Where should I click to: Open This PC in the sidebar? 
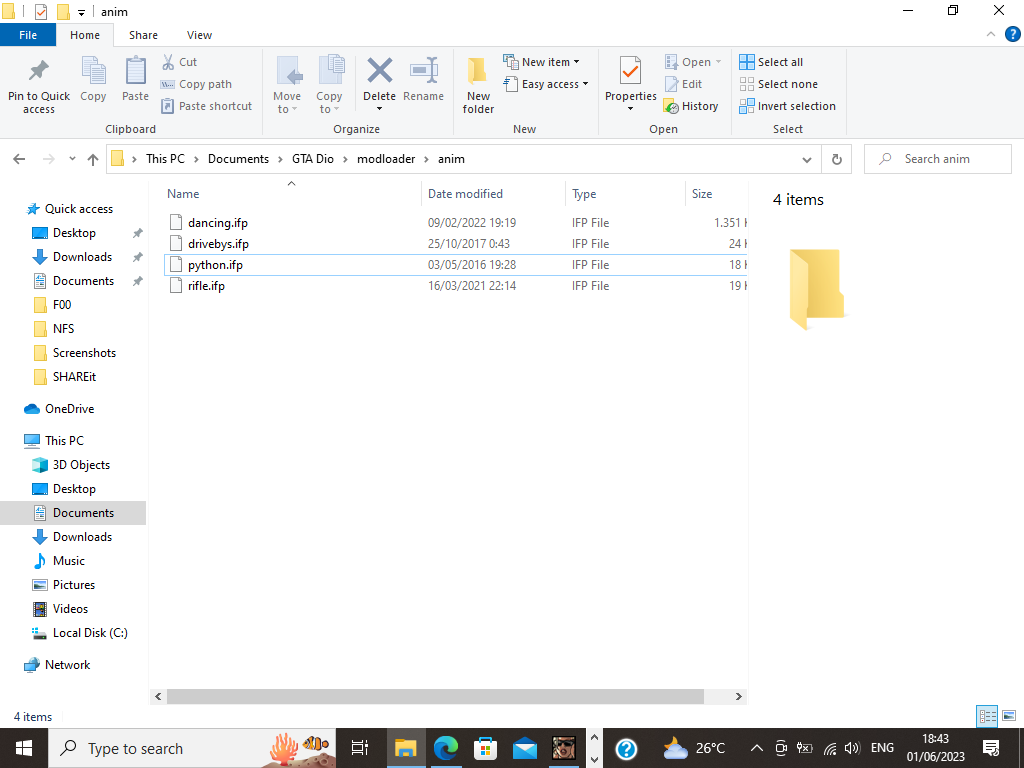coord(64,441)
